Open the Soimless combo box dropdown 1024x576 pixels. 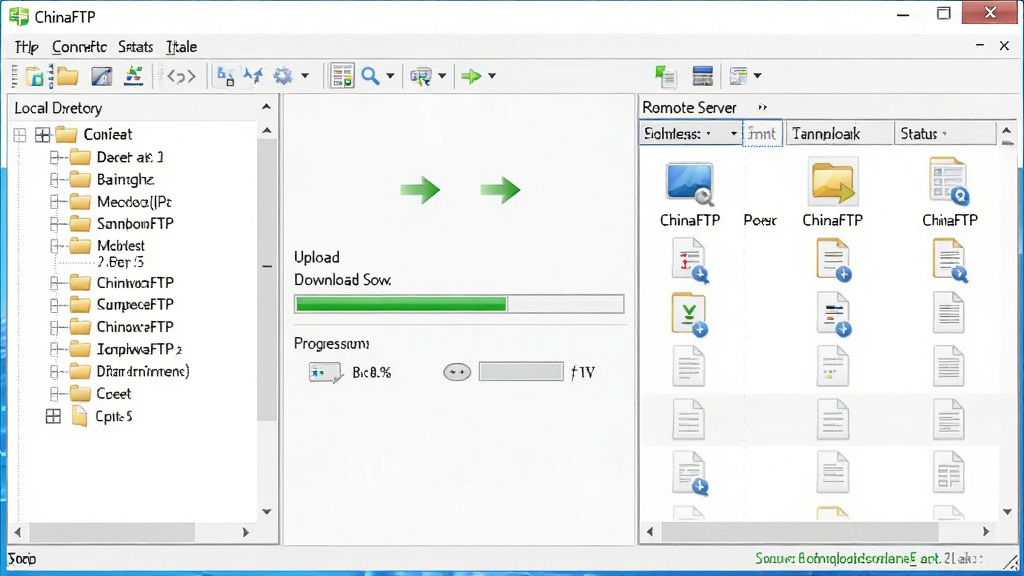pyautogui.click(x=733, y=134)
